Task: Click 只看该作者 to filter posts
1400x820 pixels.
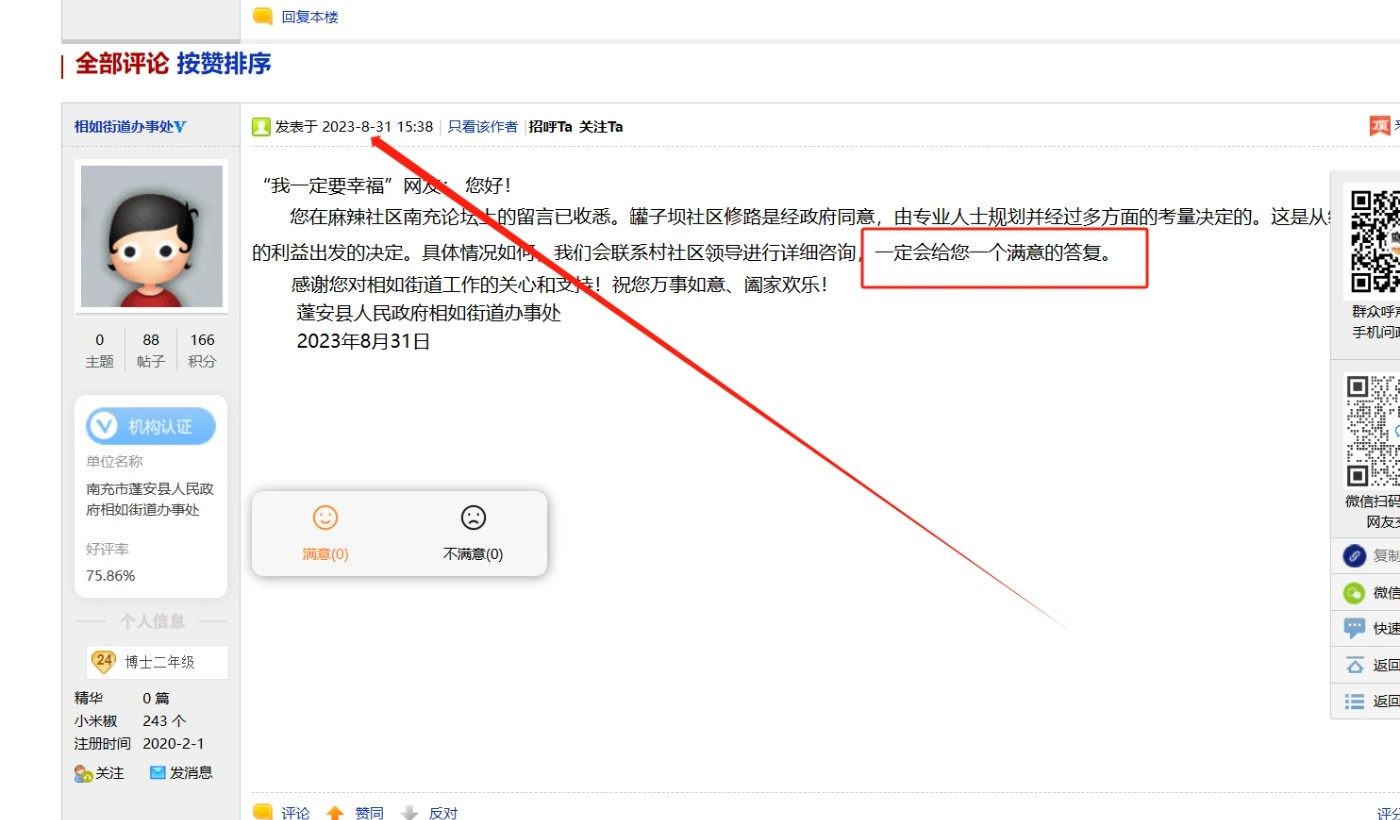Action: pos(482,127)
